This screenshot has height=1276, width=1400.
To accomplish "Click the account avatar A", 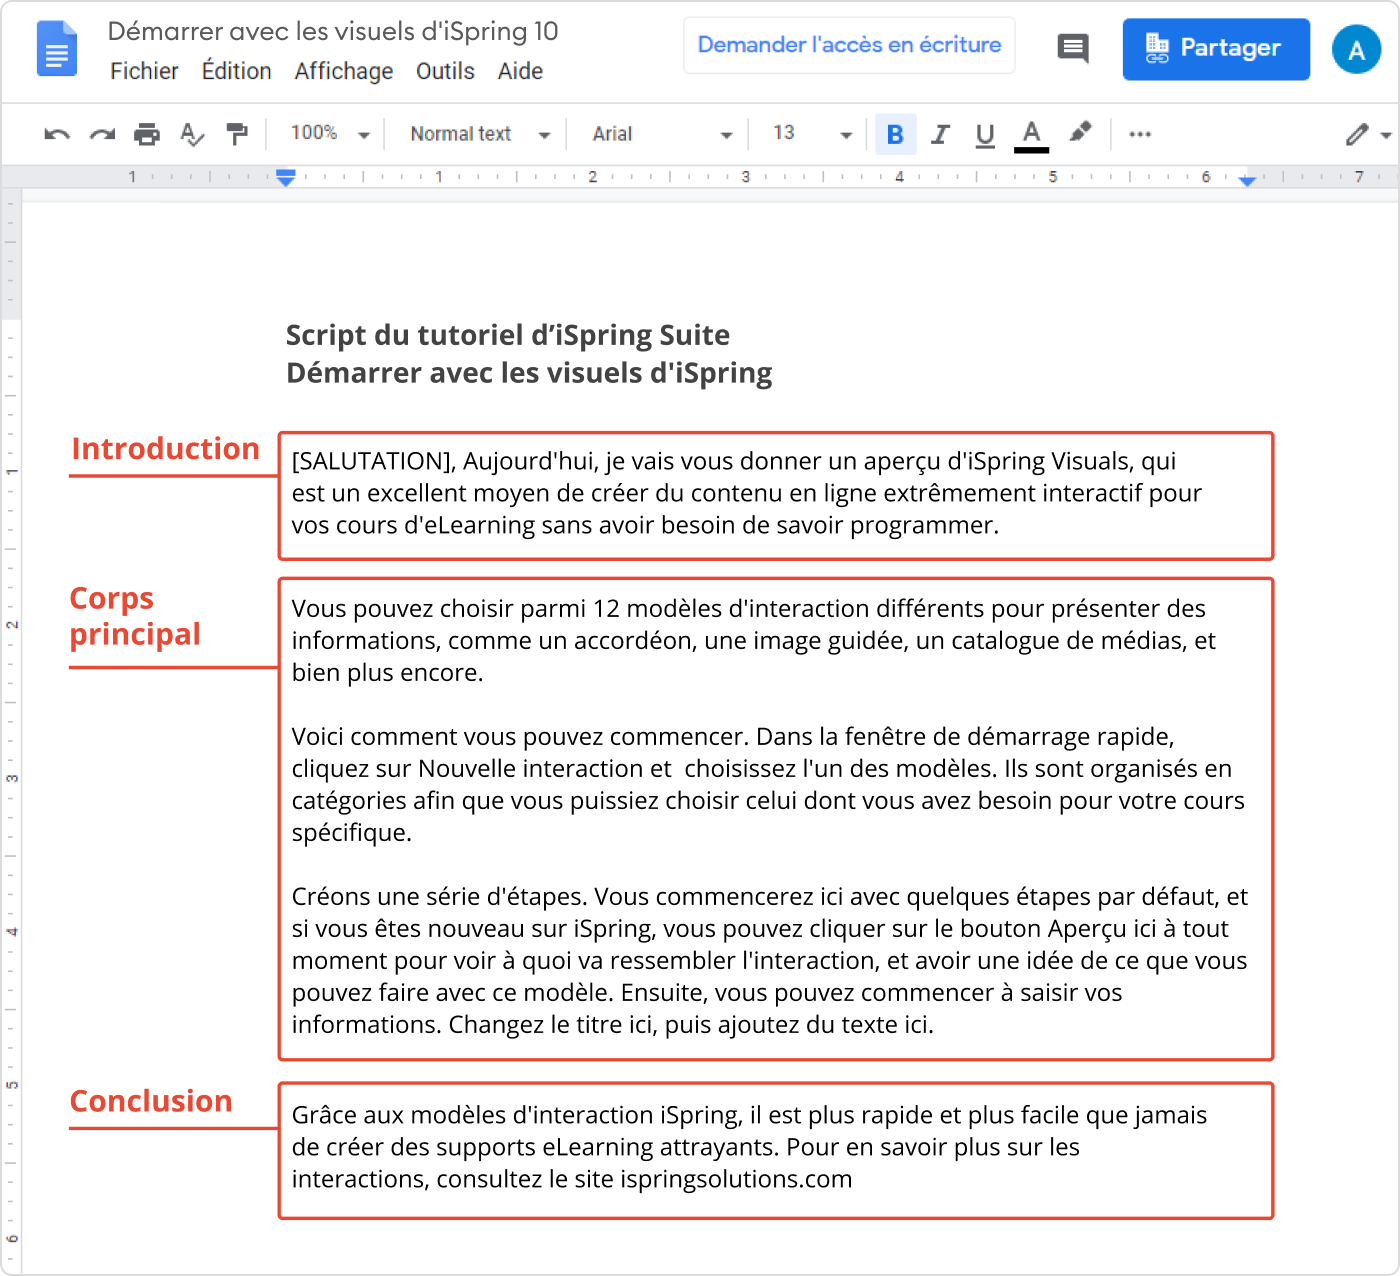I will click(1357, 49).
